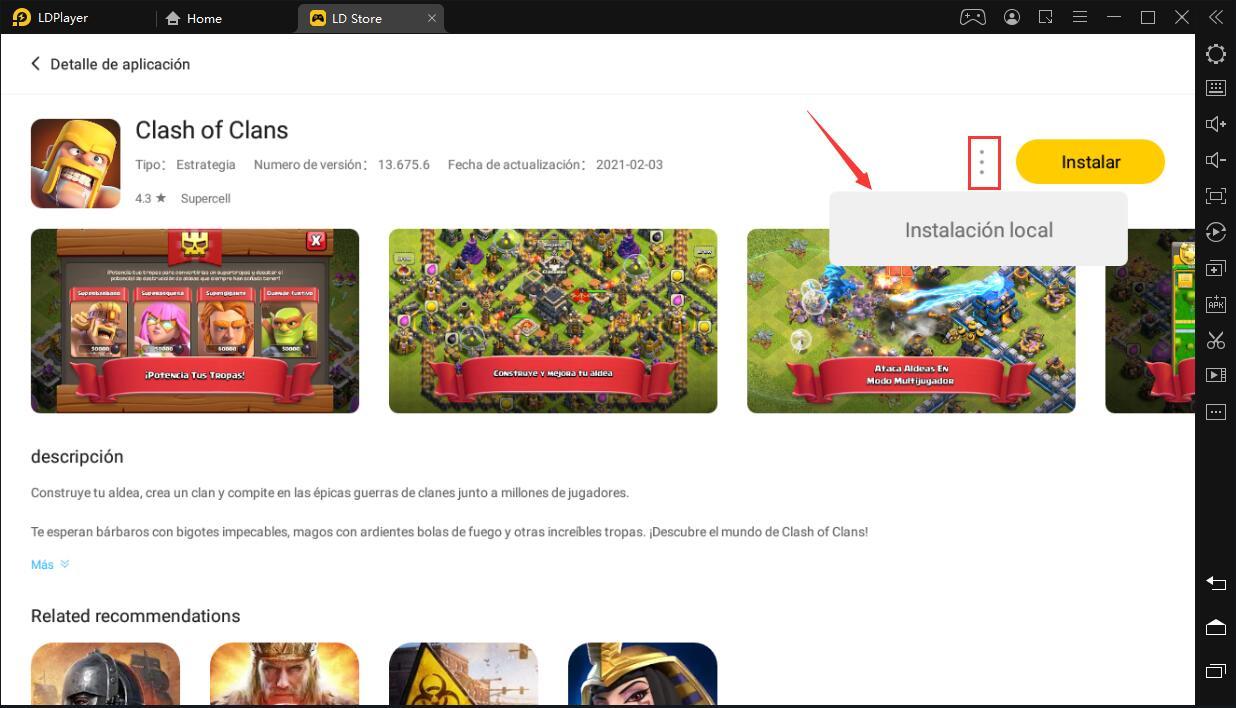Open the operation recorder icon

1216,232
